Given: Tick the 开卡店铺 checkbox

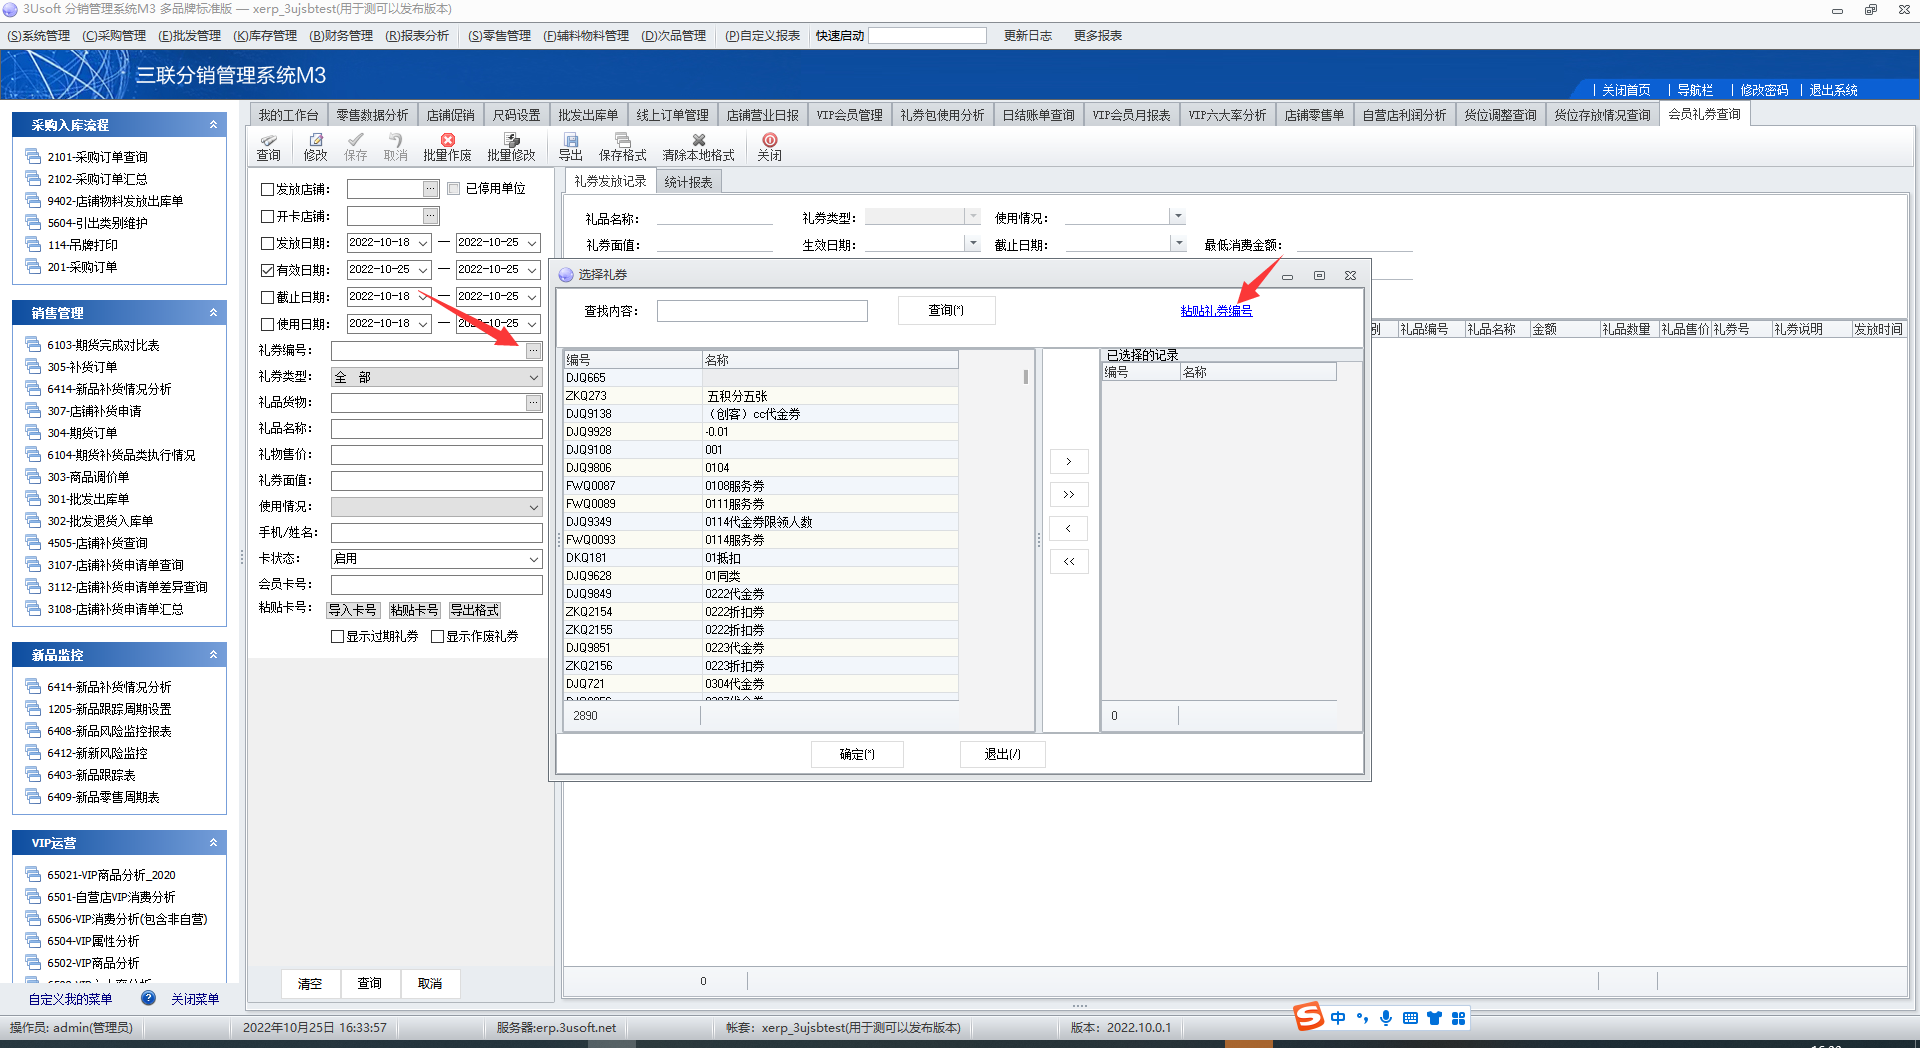Looking at the screenshot, I should pyautogui.click(x=267, y=216).
